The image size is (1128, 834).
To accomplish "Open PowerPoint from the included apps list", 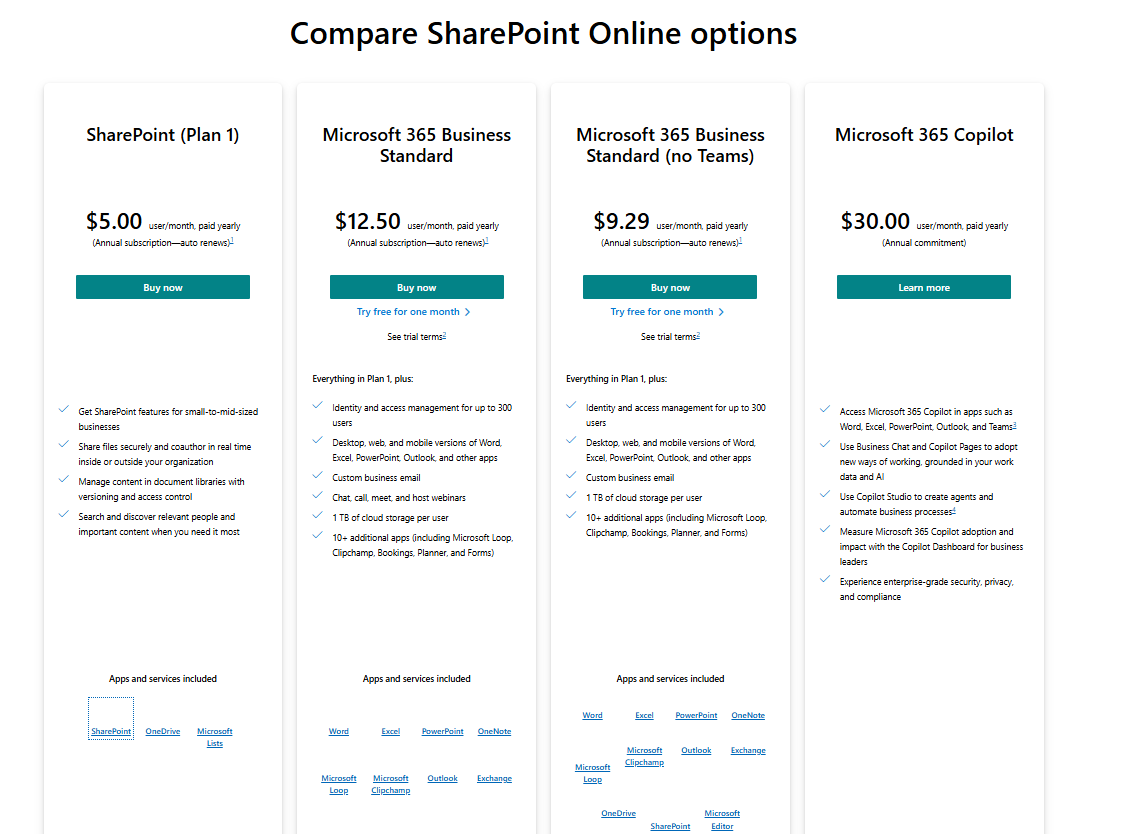I will (x=442, y=731).
